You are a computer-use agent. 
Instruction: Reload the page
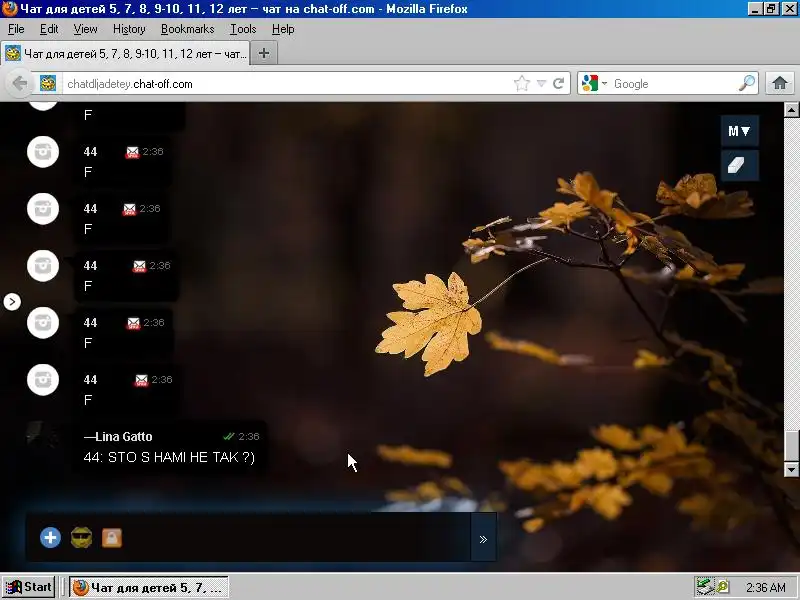click(559, 83)
